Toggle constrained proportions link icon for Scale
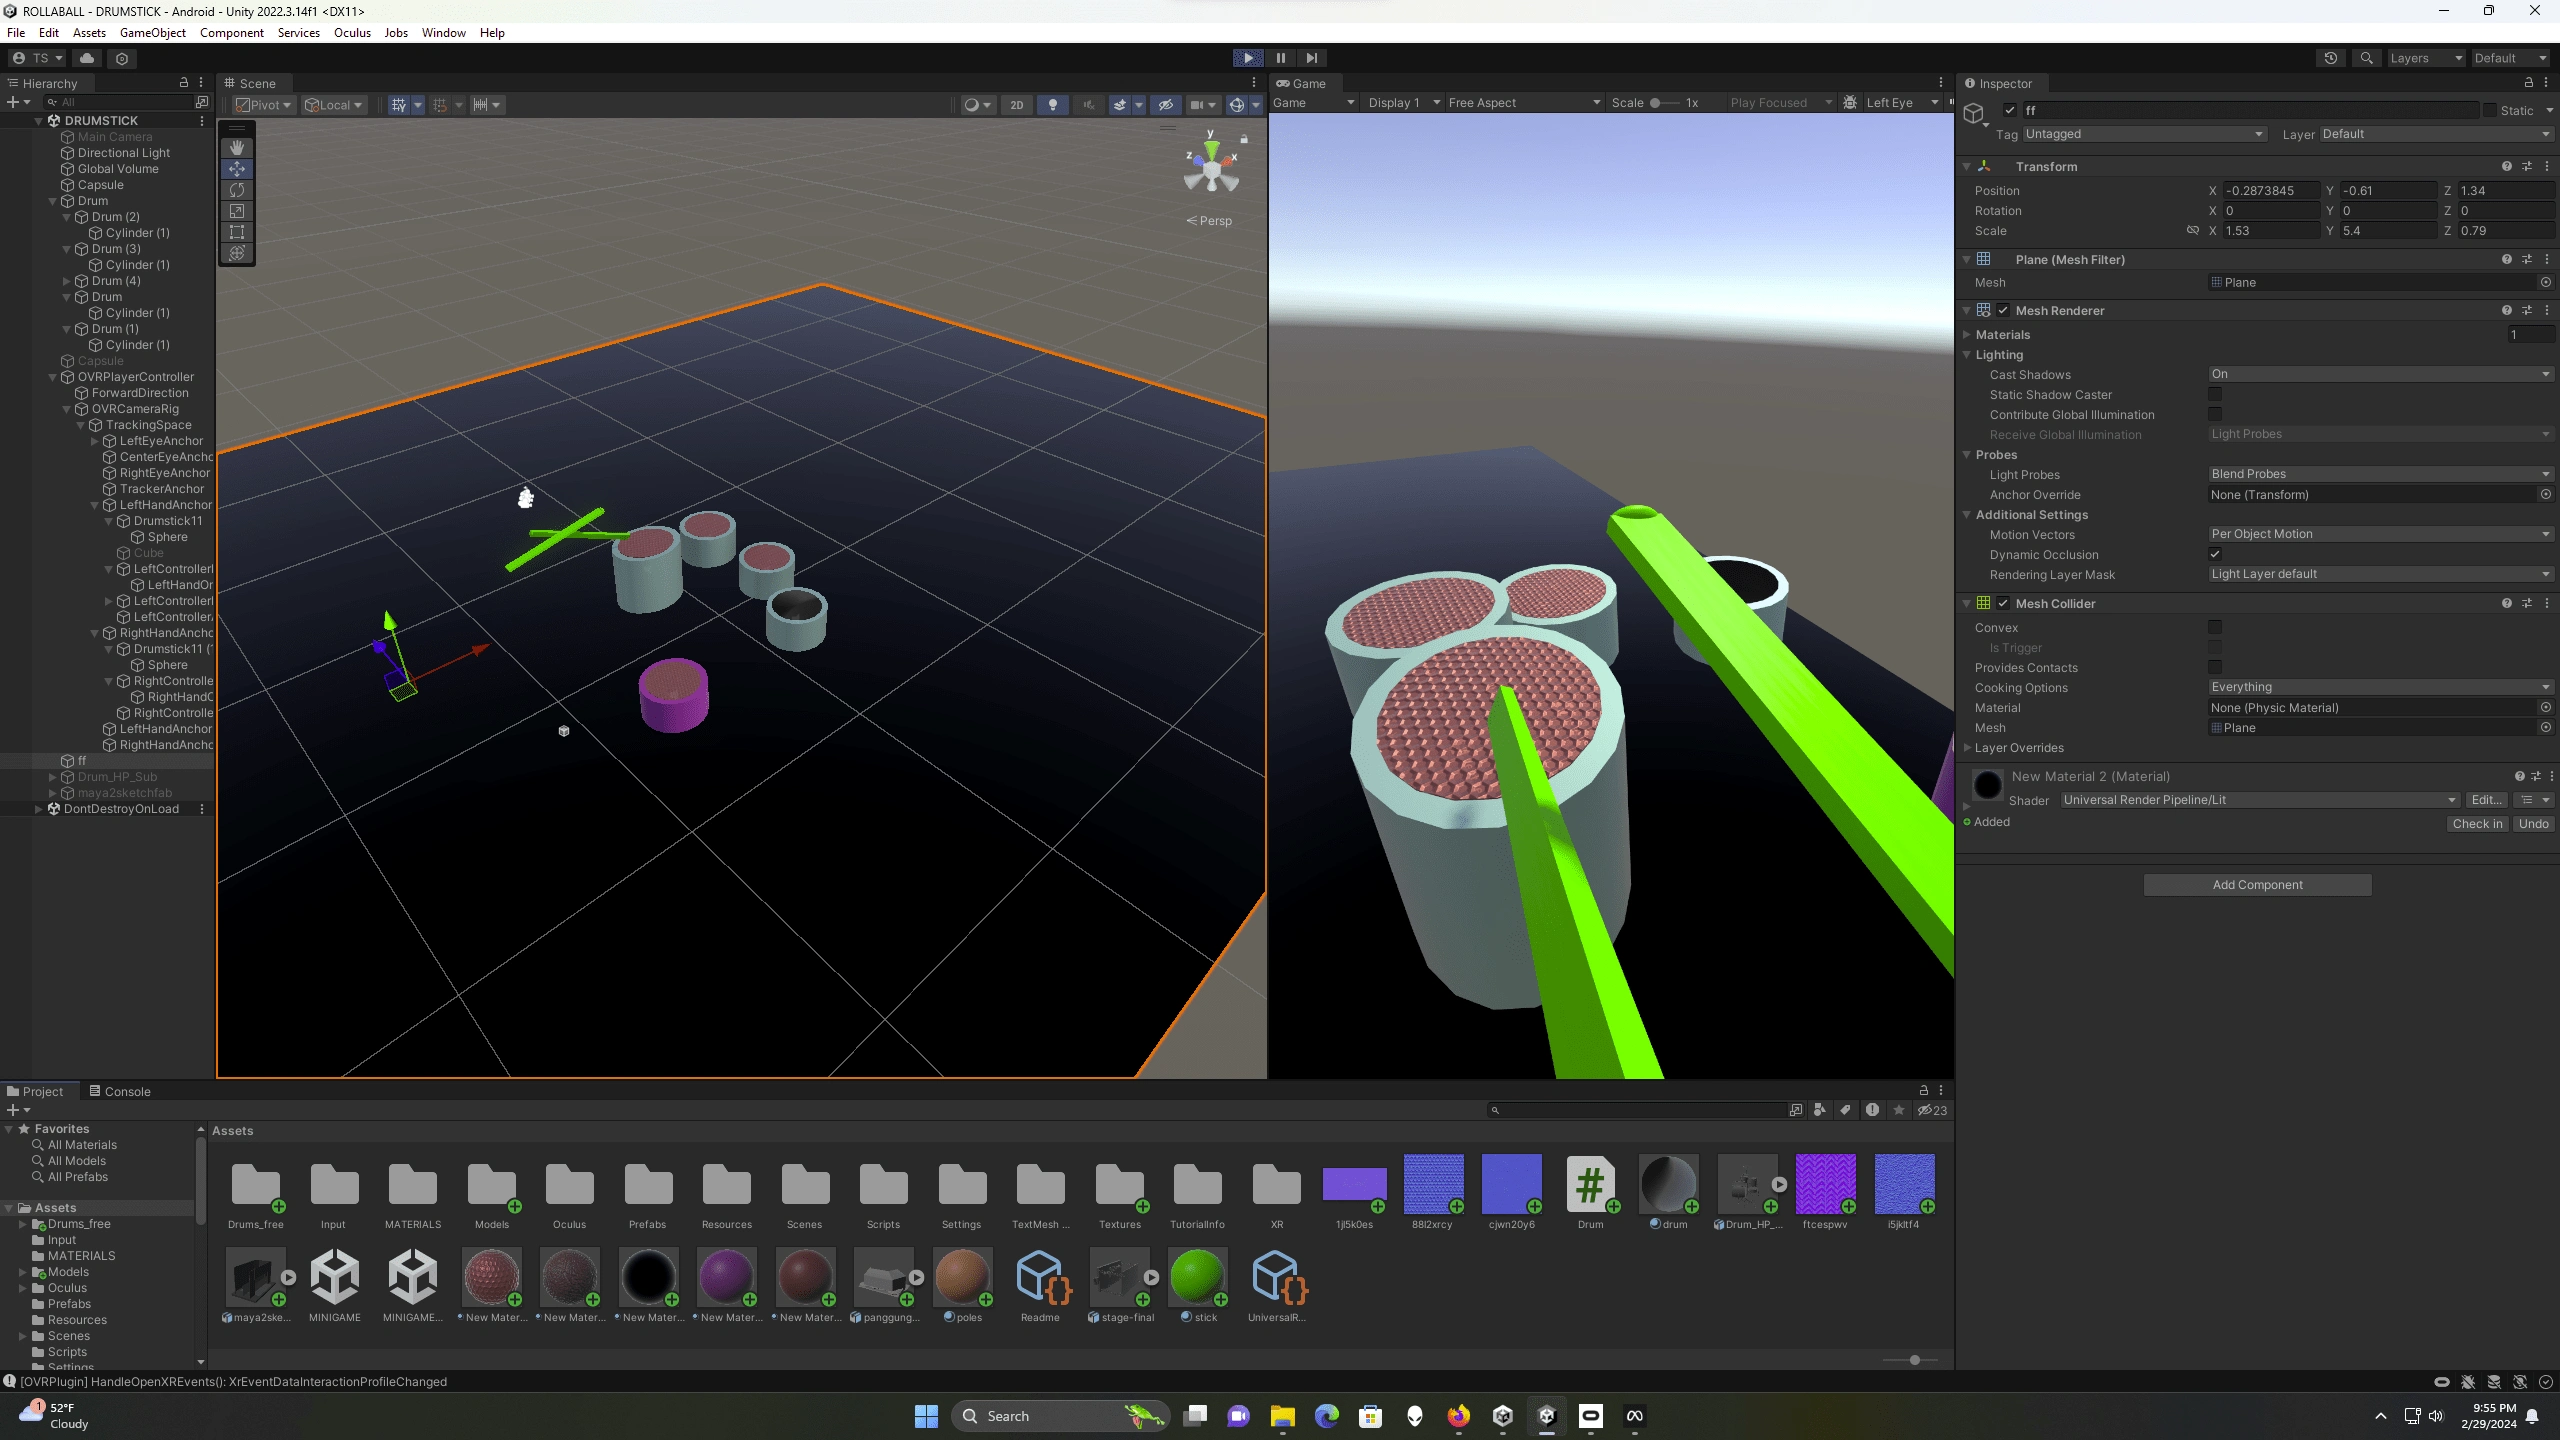 2192,231
